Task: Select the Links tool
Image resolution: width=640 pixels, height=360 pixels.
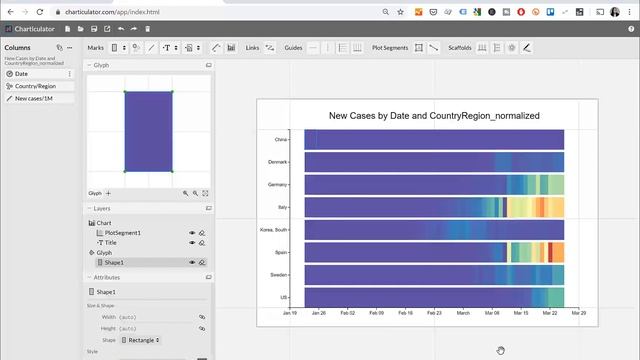Action: (270, 48)
